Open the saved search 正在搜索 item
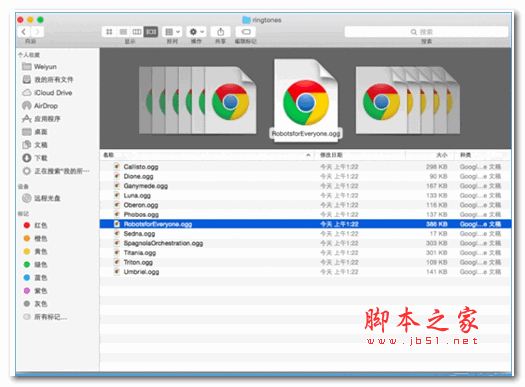Viewport: 525px width, 387px height. click(56, 171)
